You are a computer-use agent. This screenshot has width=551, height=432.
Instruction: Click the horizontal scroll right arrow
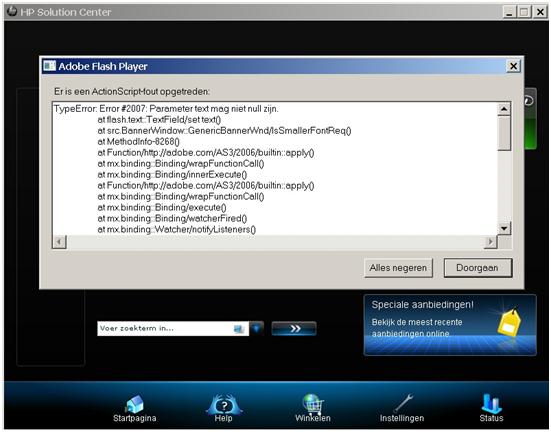pos(491,242)
